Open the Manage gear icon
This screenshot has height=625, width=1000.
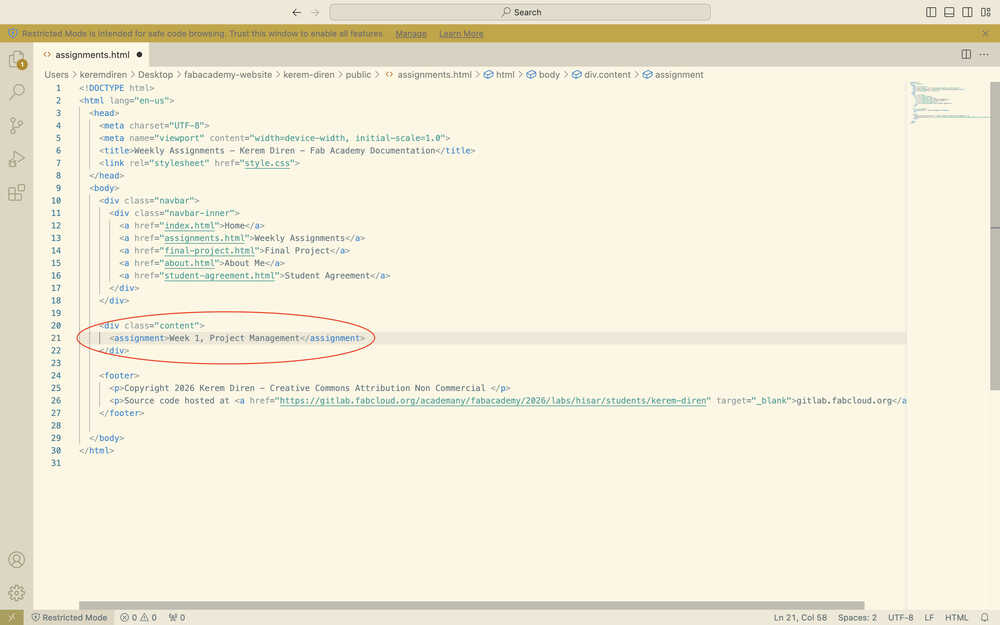(17, 592)
